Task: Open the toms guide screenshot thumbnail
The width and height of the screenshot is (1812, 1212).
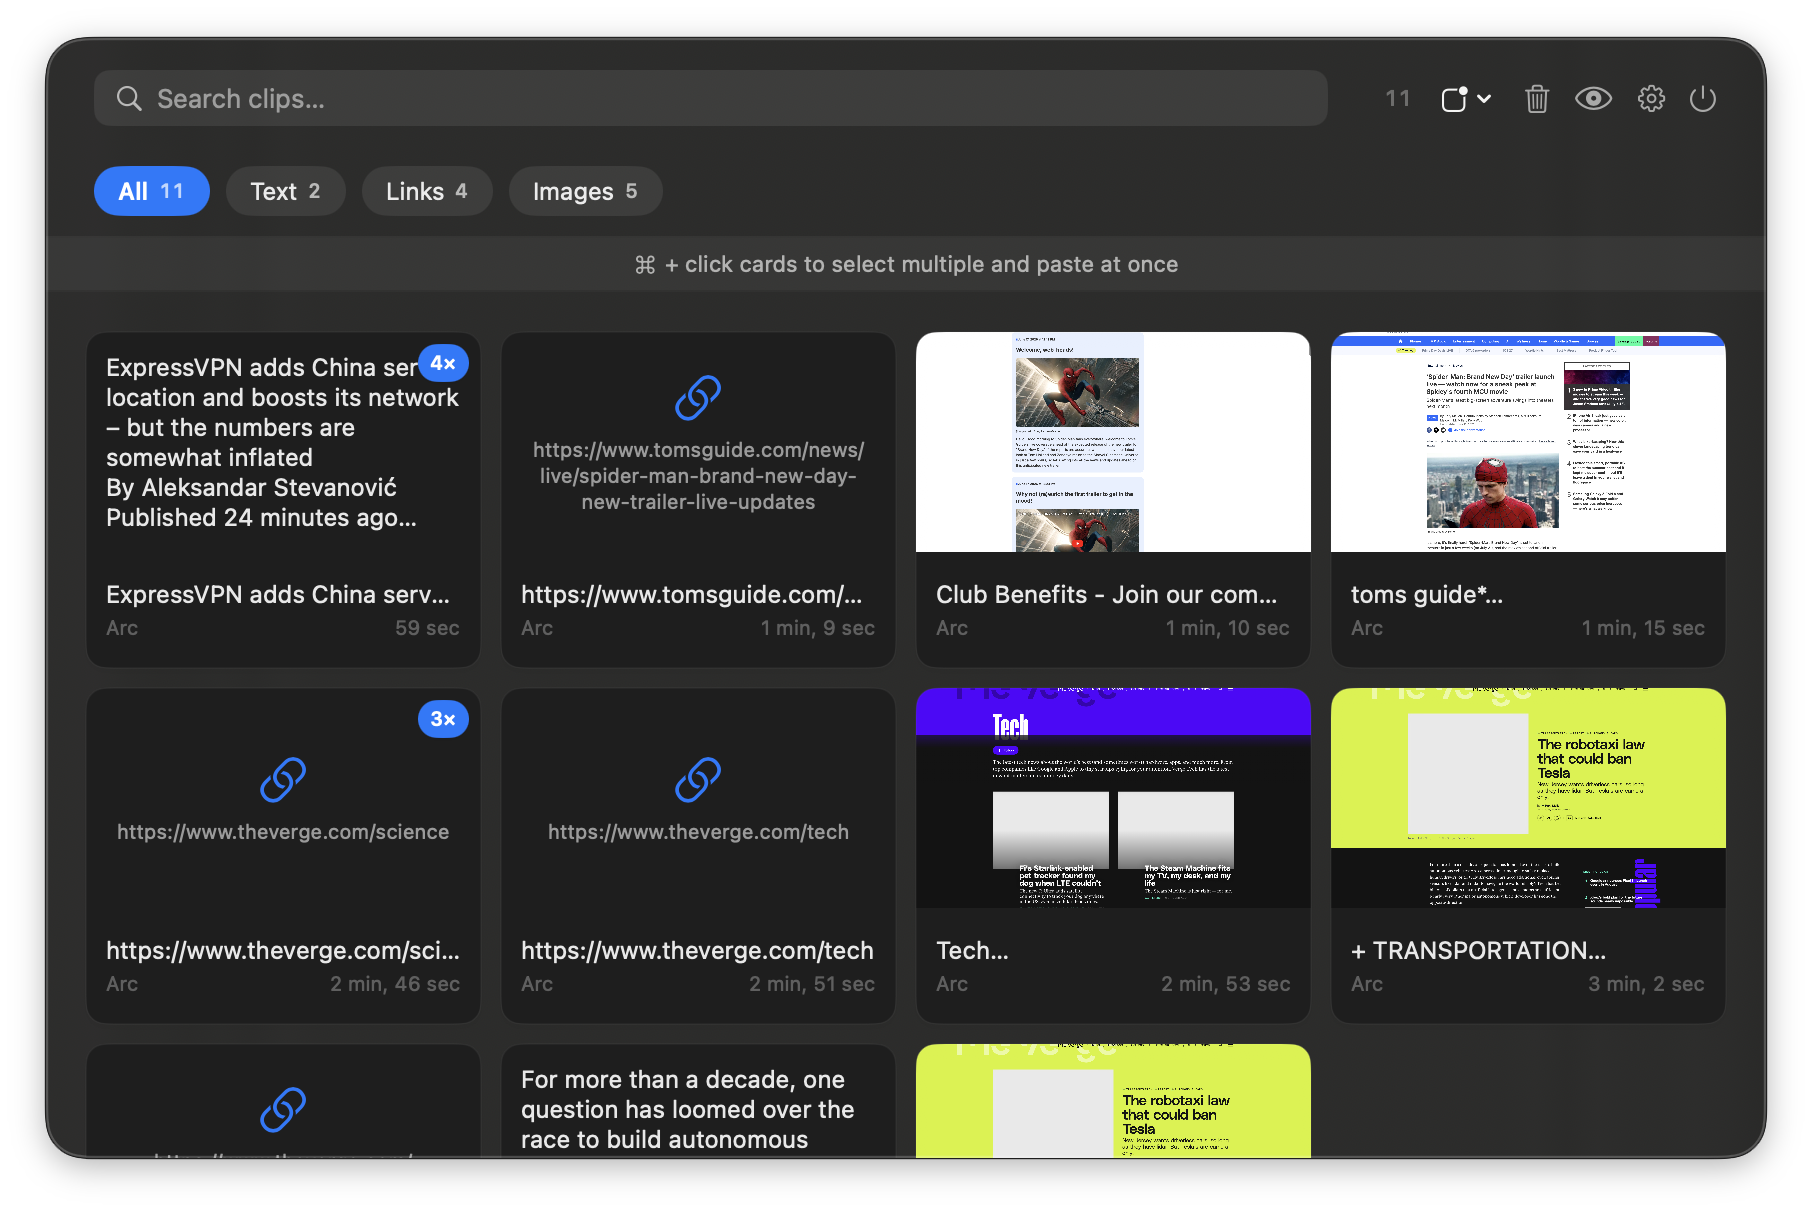Action: coord(1528,442)
